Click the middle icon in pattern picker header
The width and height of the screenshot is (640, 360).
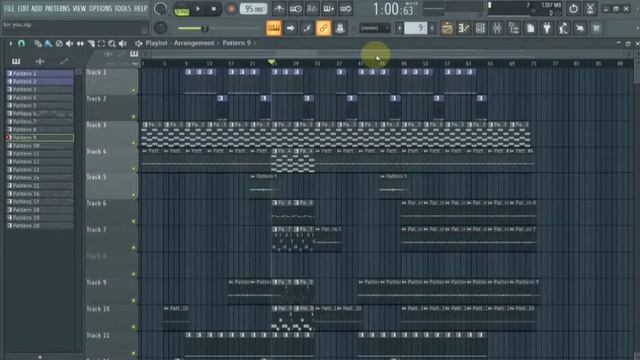coord(40,61)
